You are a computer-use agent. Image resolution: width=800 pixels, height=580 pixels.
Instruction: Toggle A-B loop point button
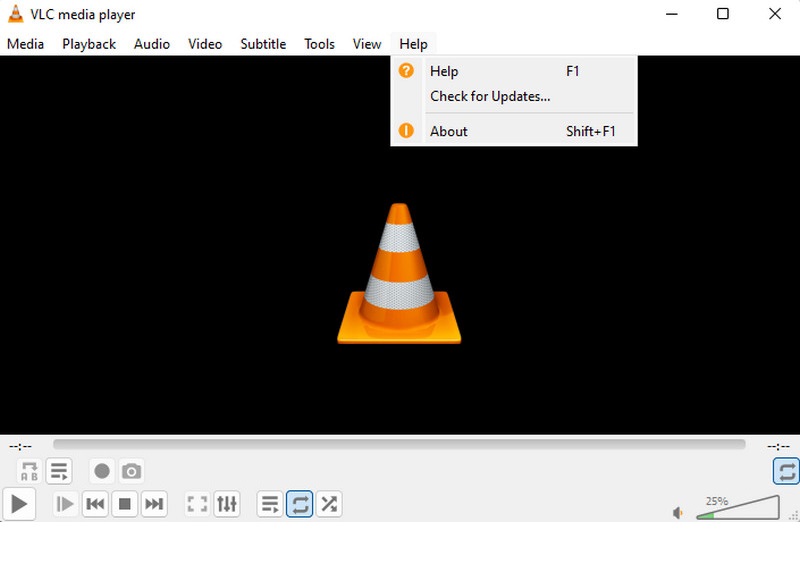click(29, 471)
